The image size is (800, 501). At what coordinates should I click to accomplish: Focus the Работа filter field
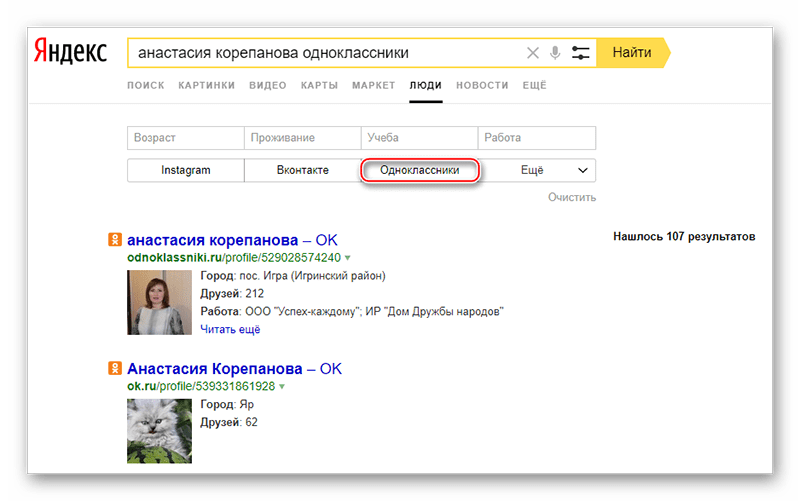pos(537,138)
